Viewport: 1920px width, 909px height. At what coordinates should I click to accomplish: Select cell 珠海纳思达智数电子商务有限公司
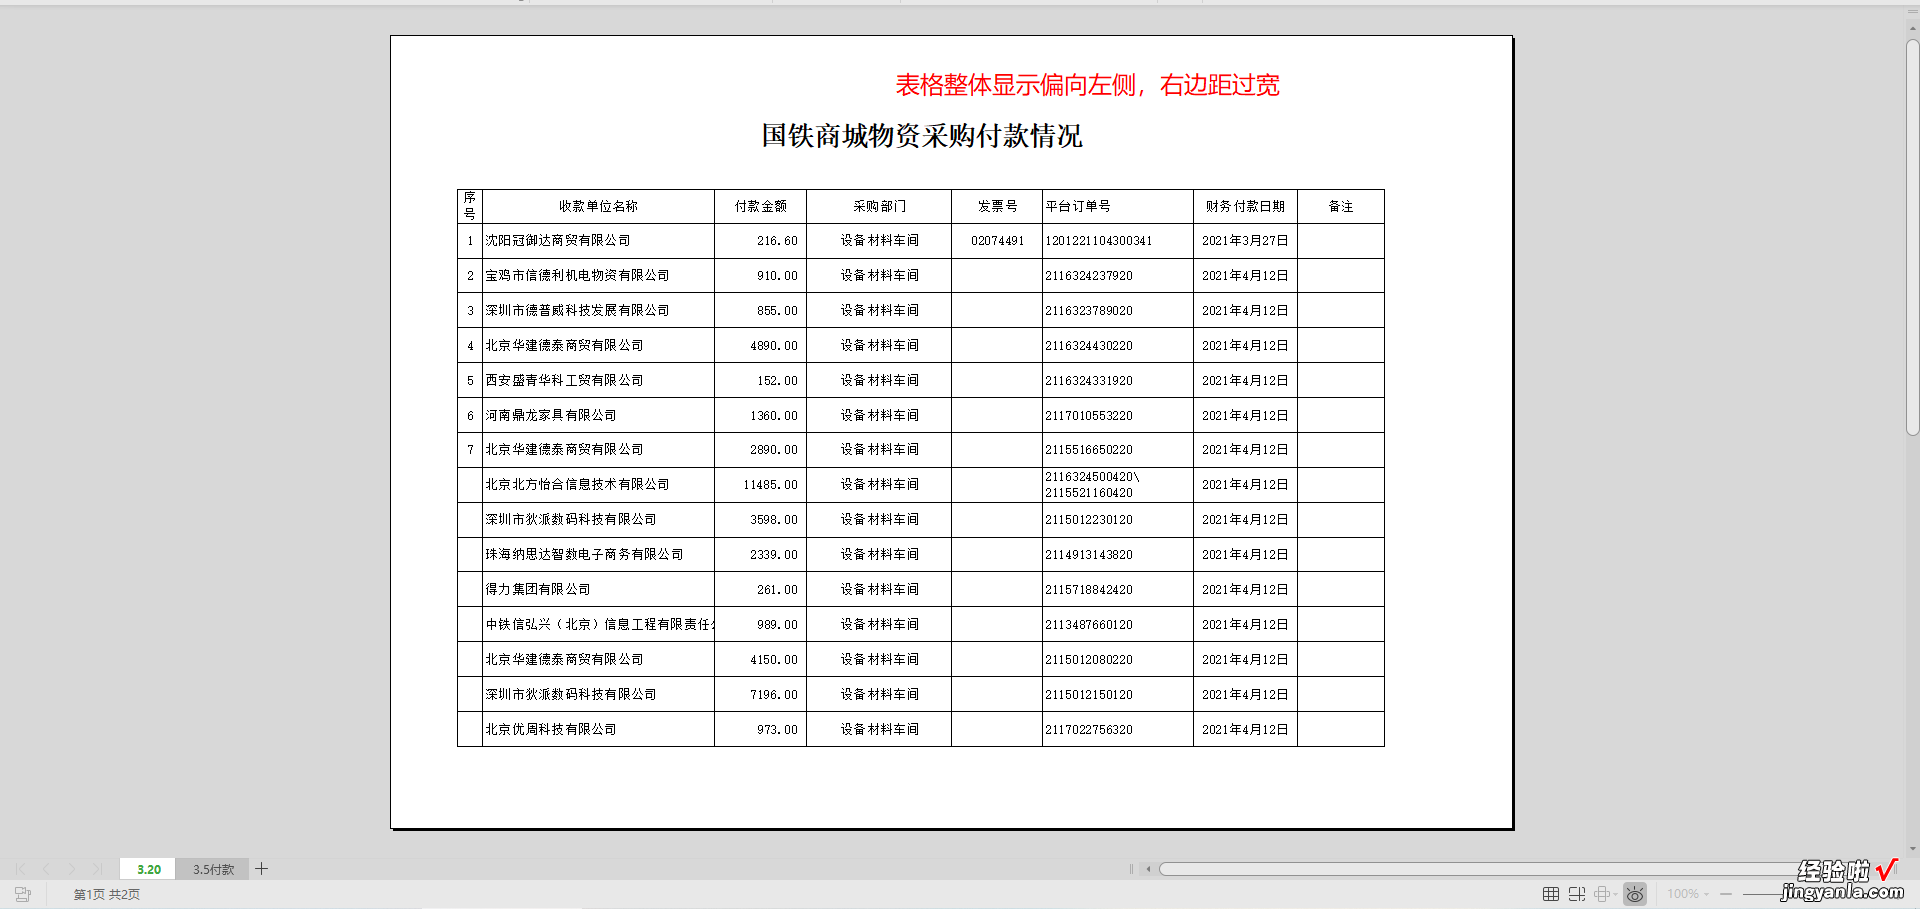coord(598,555)
